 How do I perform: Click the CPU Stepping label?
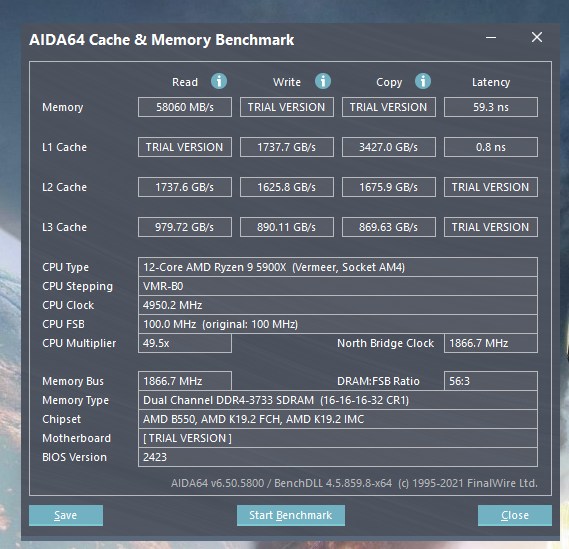click(x=77, y=287)
